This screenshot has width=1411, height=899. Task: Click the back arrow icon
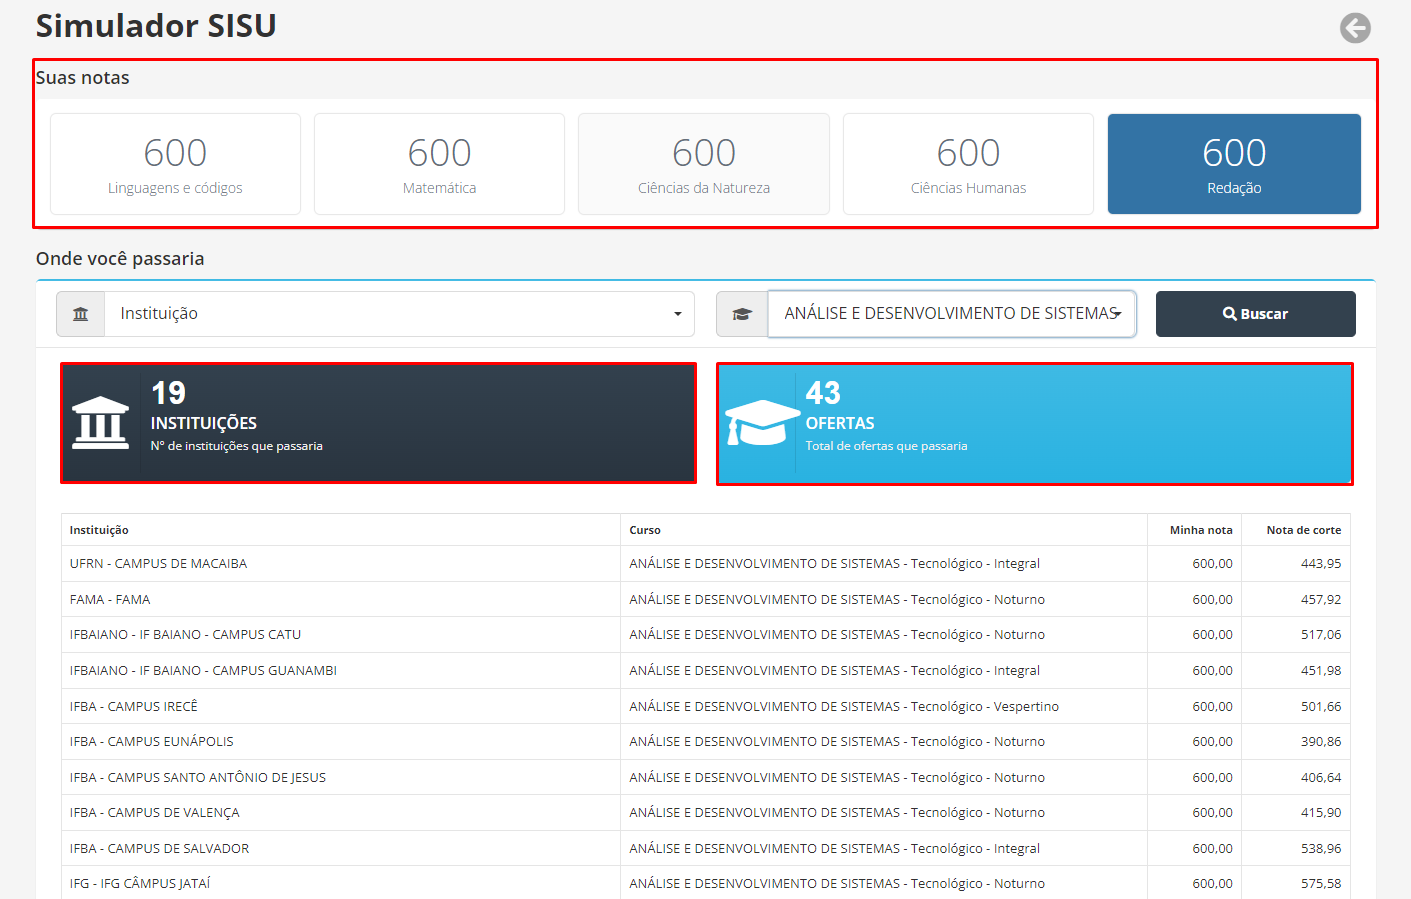coord(1355,28)
